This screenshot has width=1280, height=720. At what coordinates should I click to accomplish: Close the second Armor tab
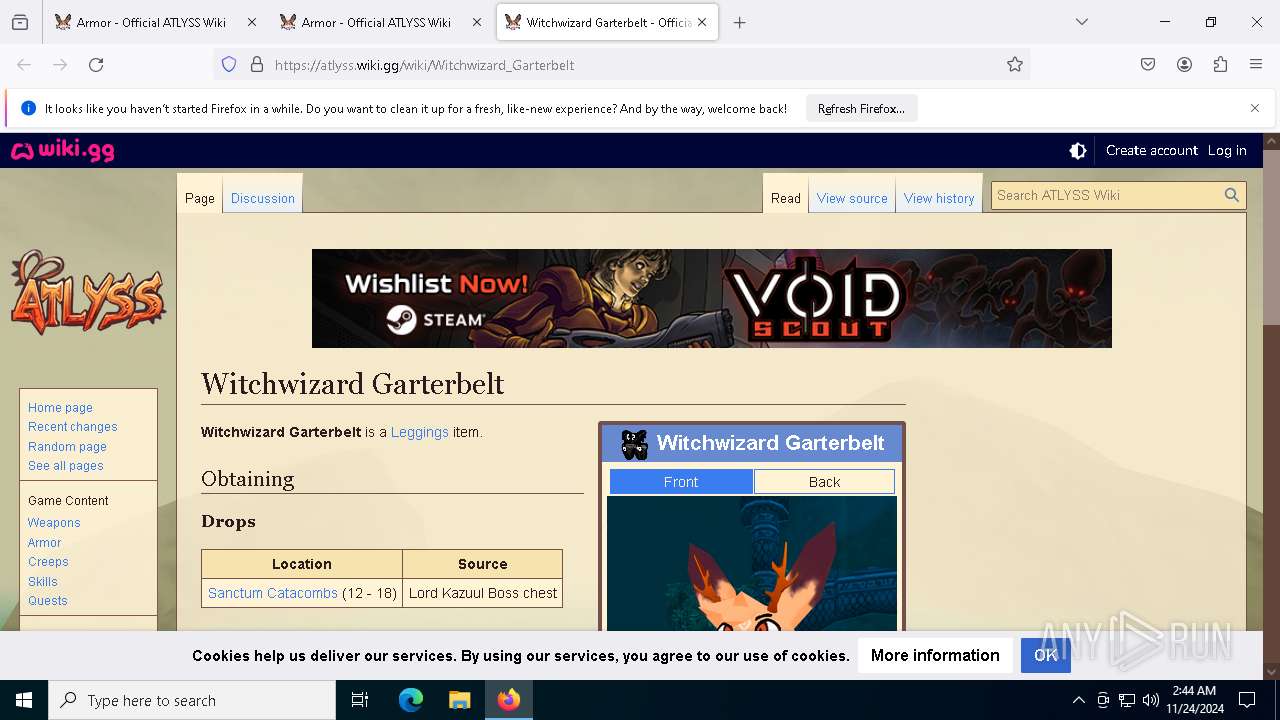click(x=477, y=22)
